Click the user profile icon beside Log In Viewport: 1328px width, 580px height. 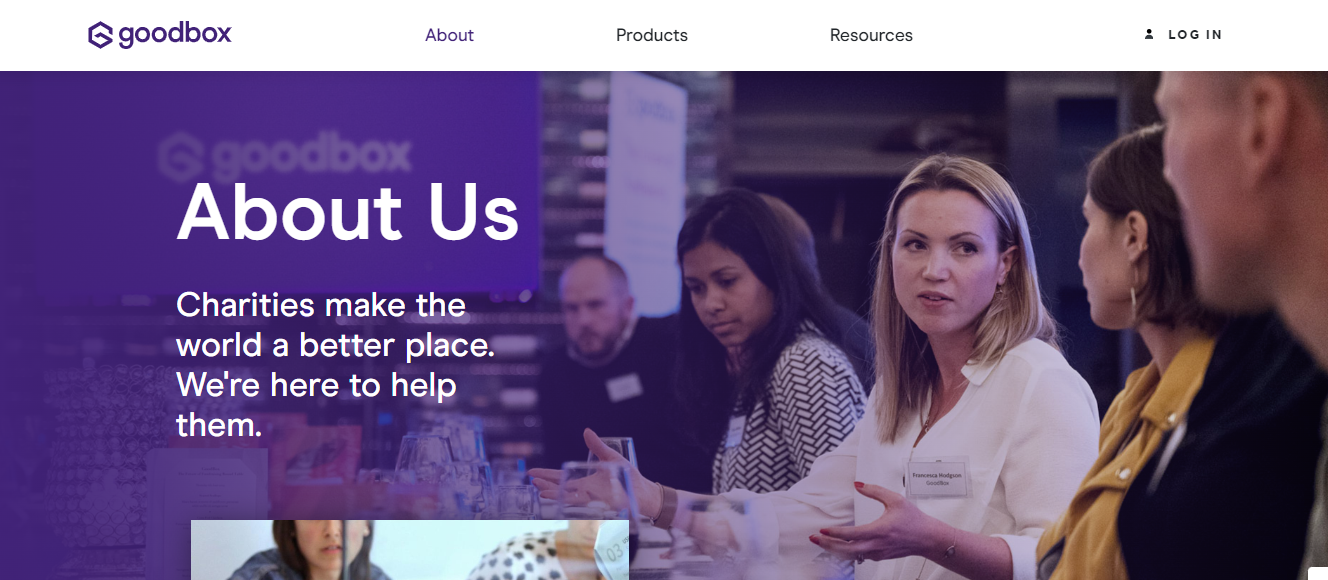point(1149,34)
